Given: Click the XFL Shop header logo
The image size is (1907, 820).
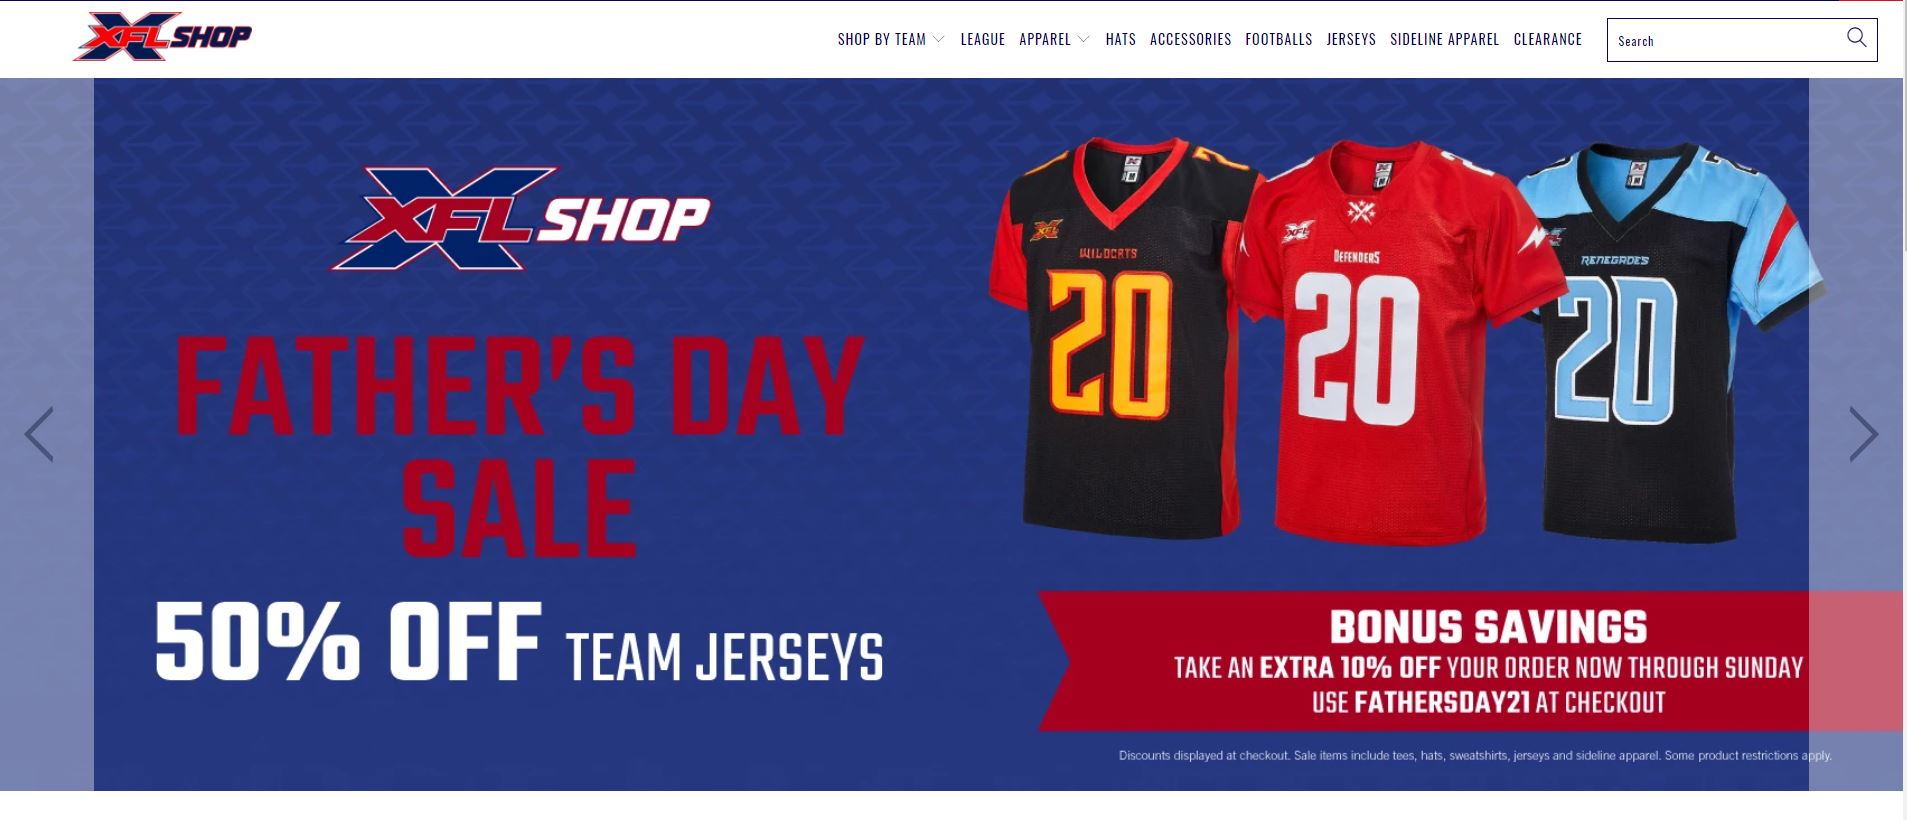Looking at the screenshot, I should click(x=162, y=37).
